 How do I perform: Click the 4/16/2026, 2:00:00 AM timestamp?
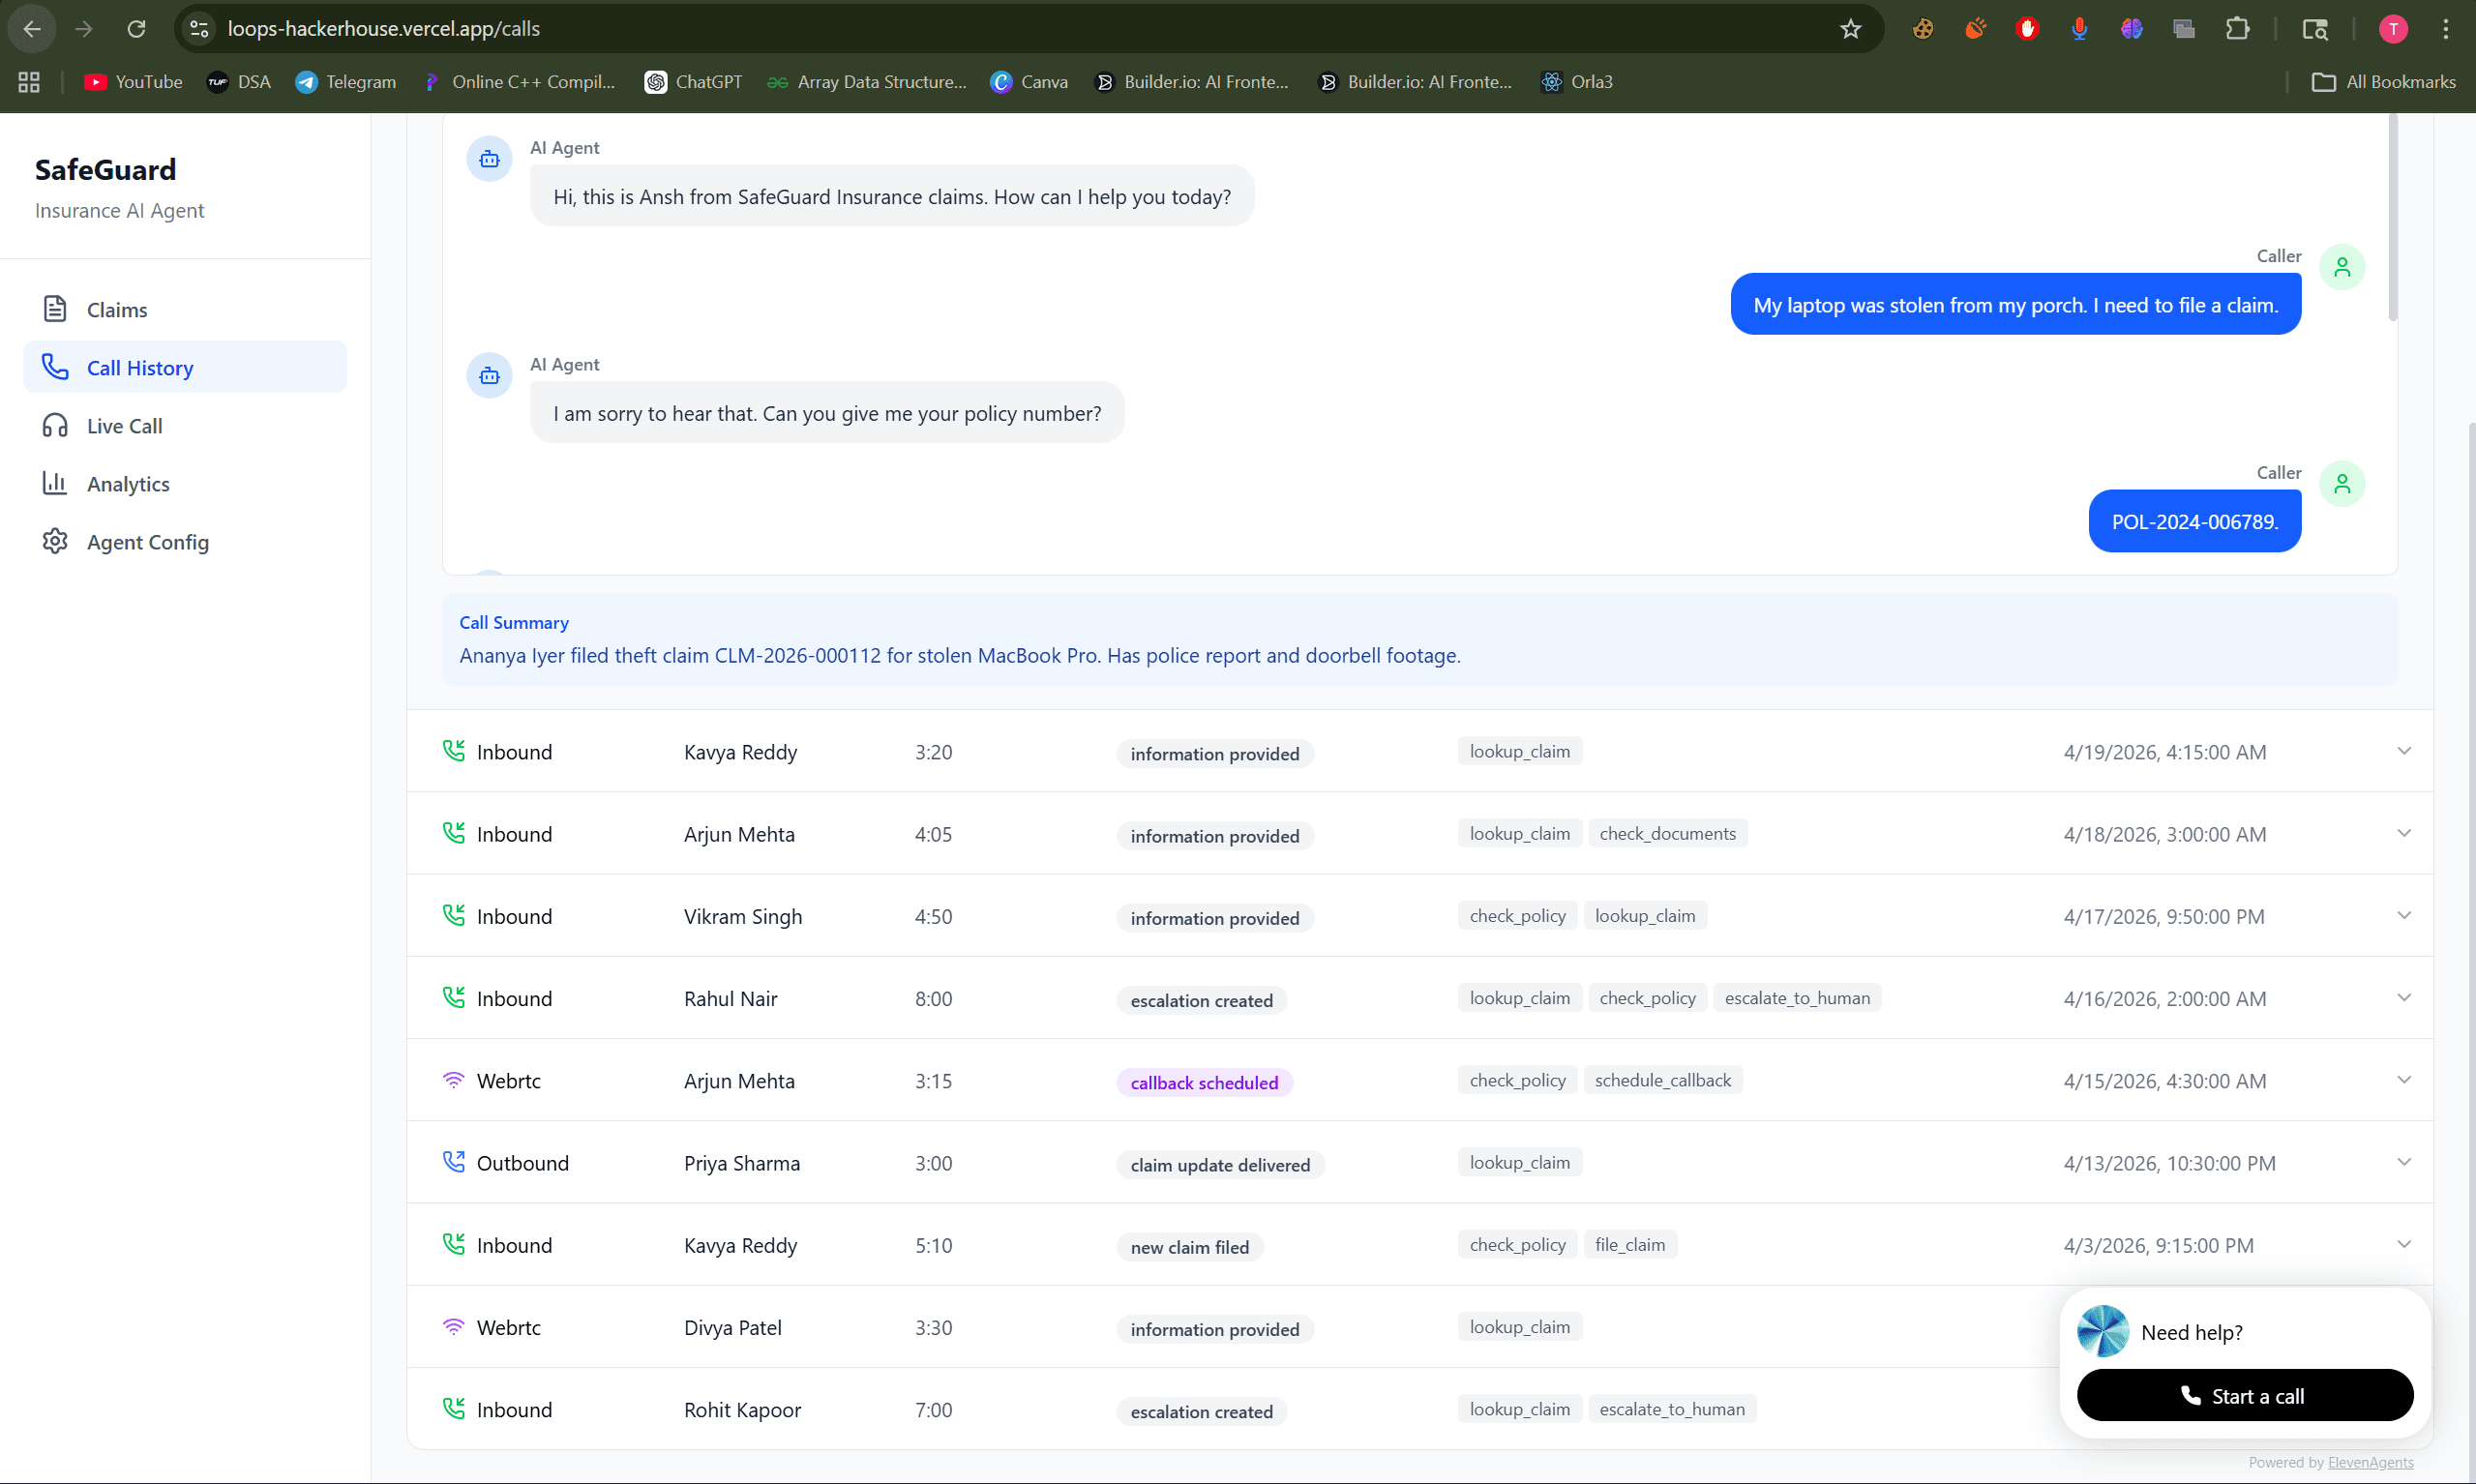[x=2164, y=999]
